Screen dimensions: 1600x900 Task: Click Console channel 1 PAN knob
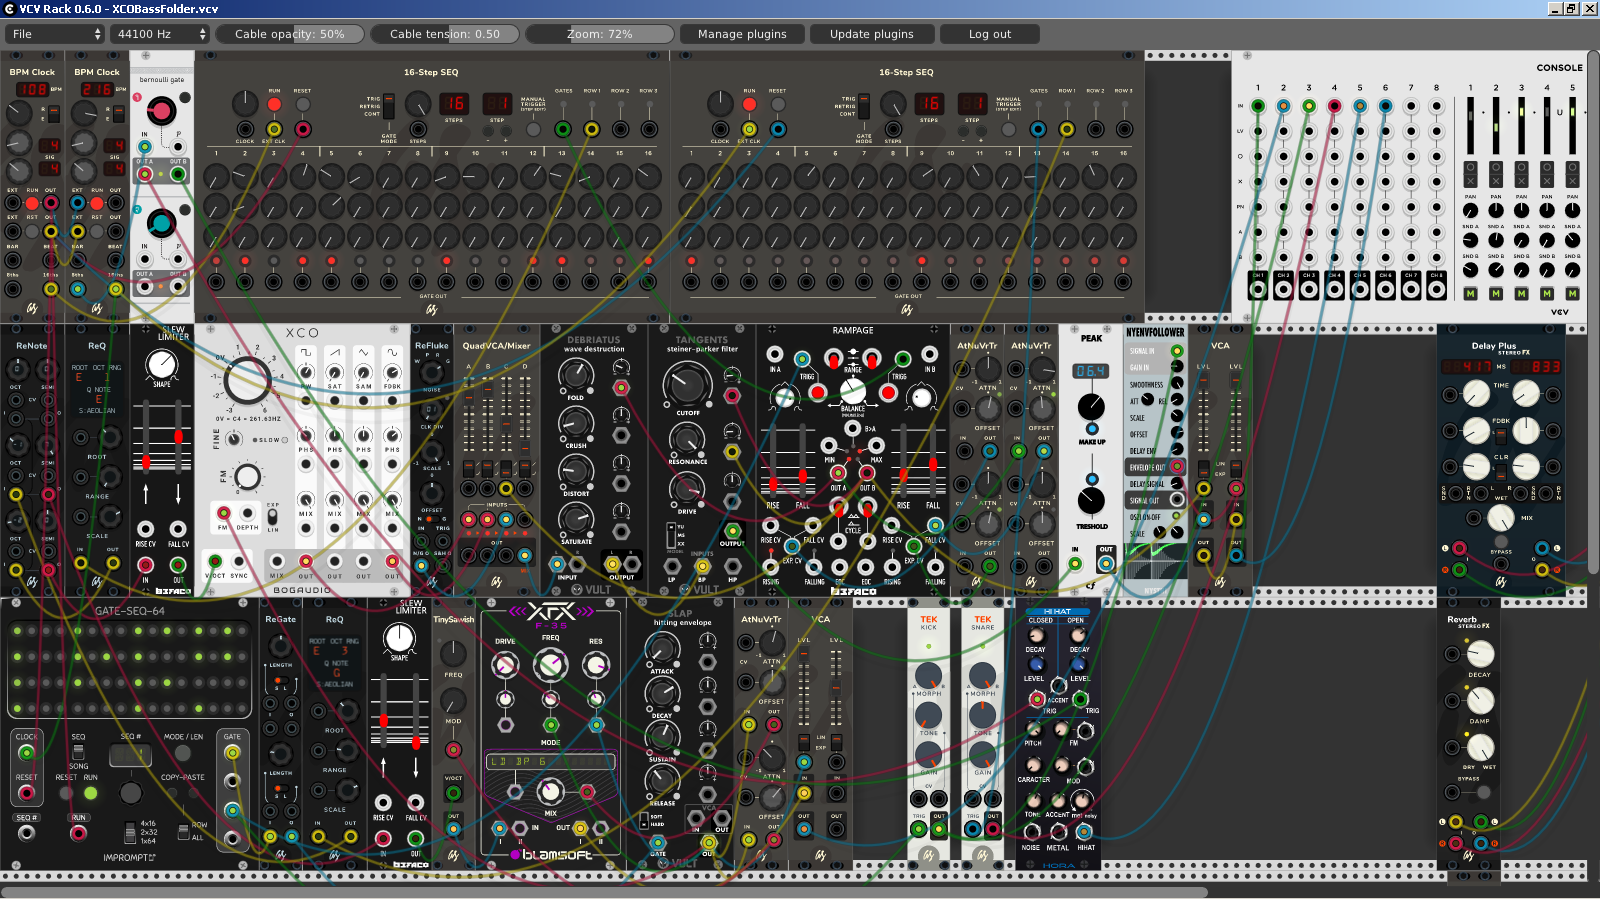pyautogui.click(x=1470, y=210)
